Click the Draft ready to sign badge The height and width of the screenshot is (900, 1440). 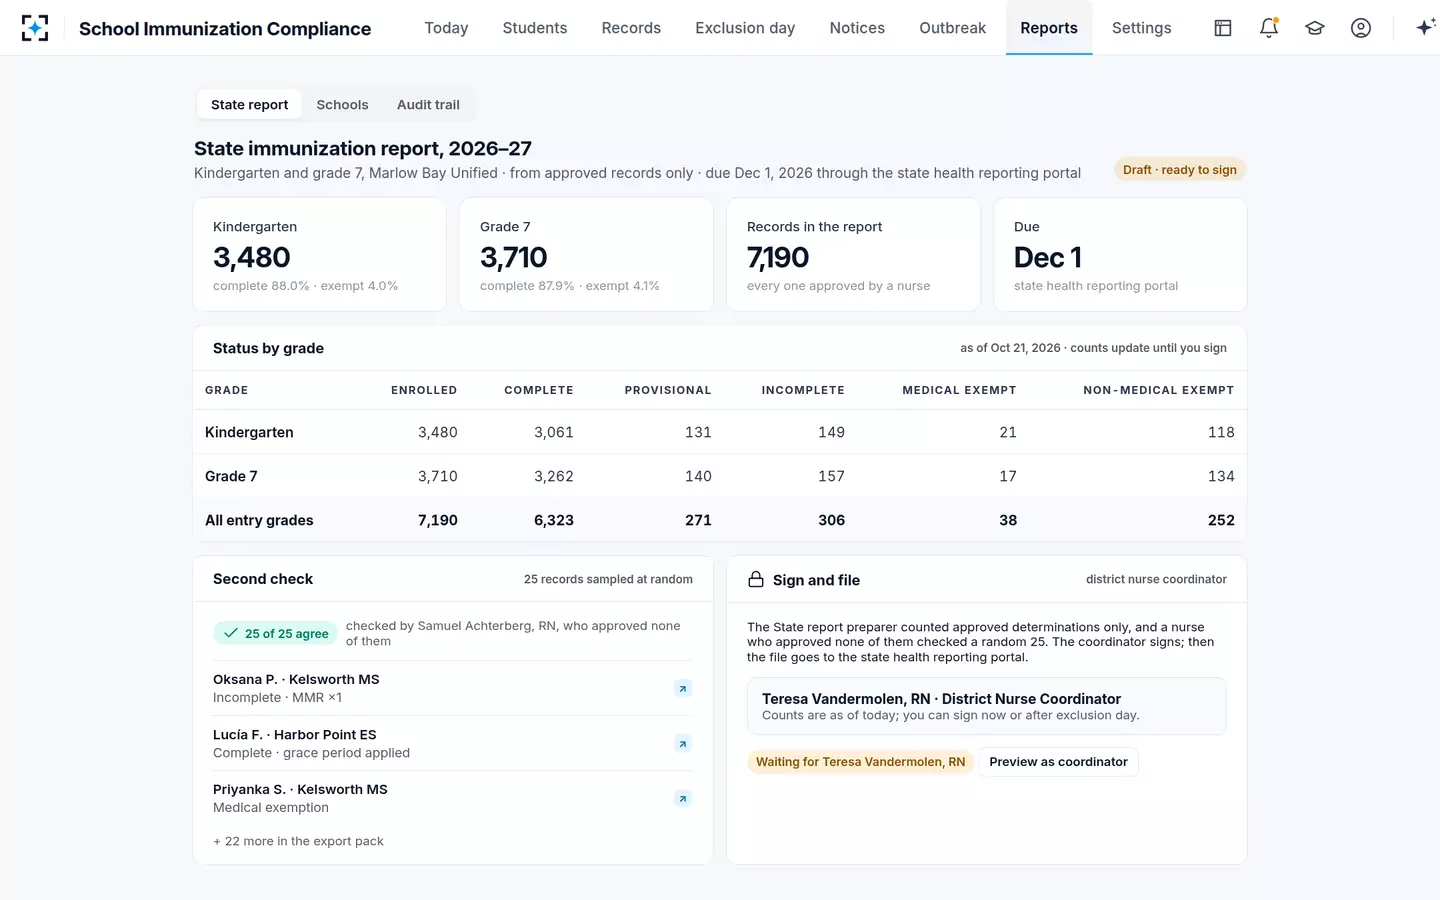(1180, 170)
